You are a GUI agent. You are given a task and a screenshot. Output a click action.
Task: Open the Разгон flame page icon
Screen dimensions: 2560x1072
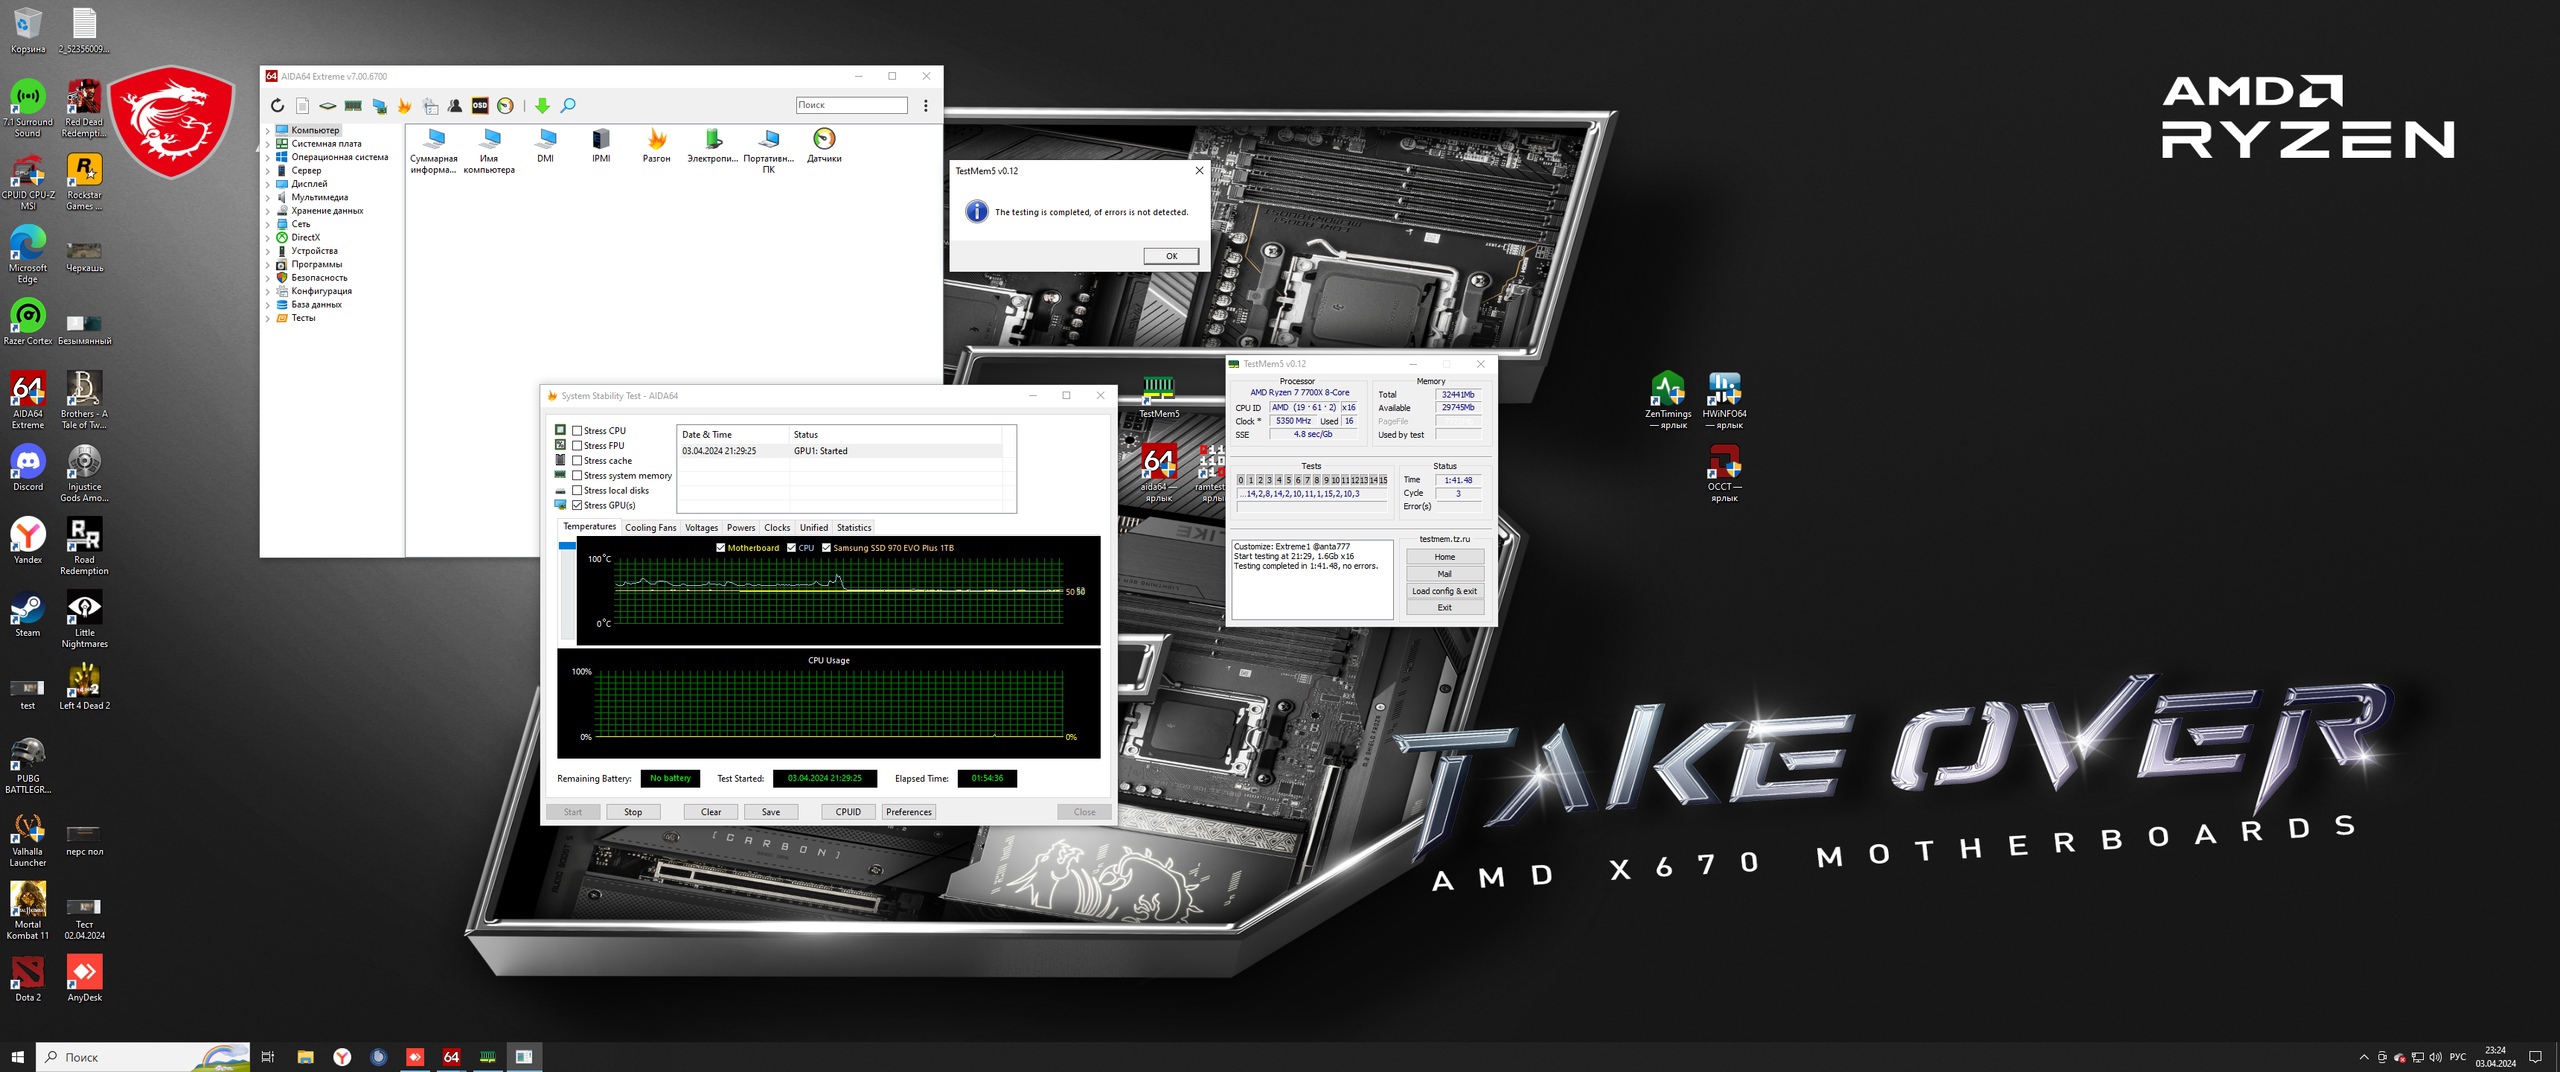pyautogui.click(x=657, y=146)
